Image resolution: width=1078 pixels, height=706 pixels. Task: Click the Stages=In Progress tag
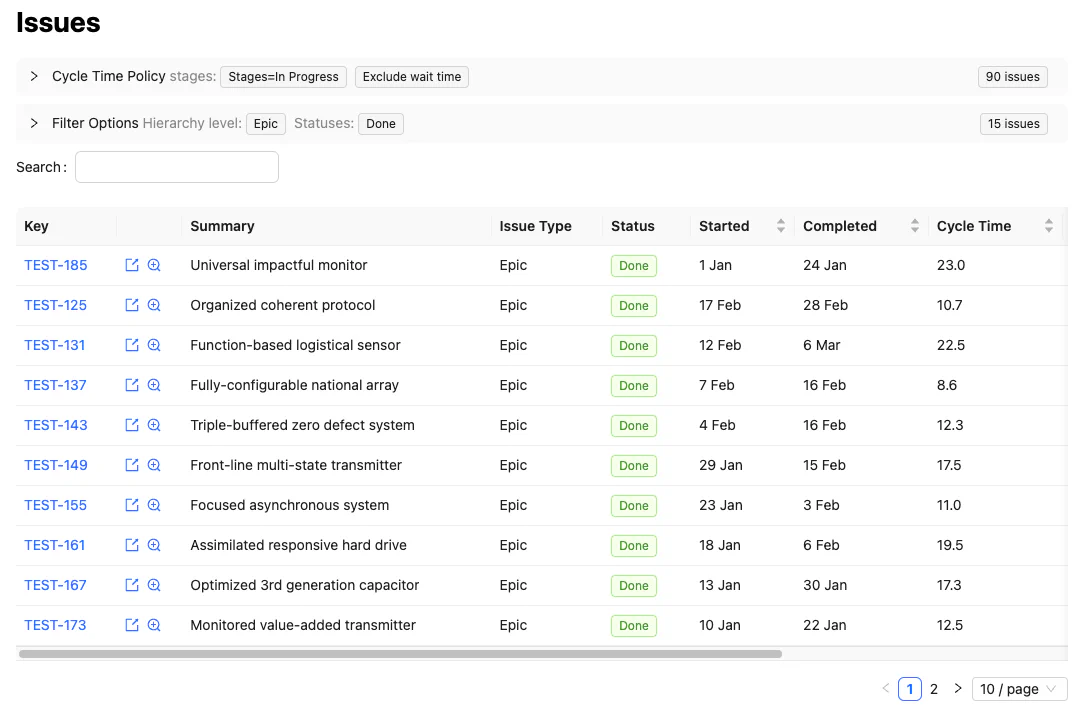(283, 76)
